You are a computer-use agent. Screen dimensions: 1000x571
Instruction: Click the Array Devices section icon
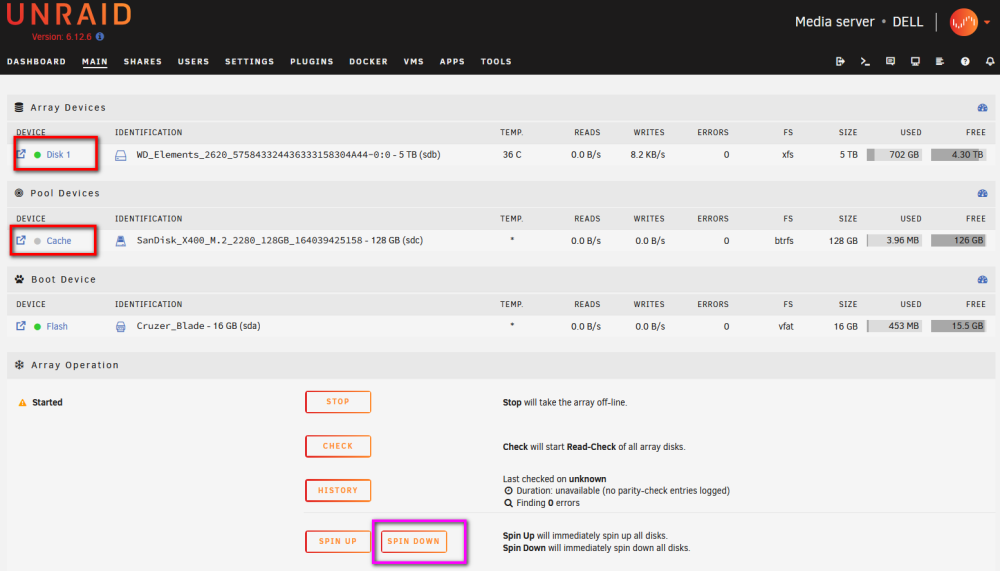pos(19,107)
